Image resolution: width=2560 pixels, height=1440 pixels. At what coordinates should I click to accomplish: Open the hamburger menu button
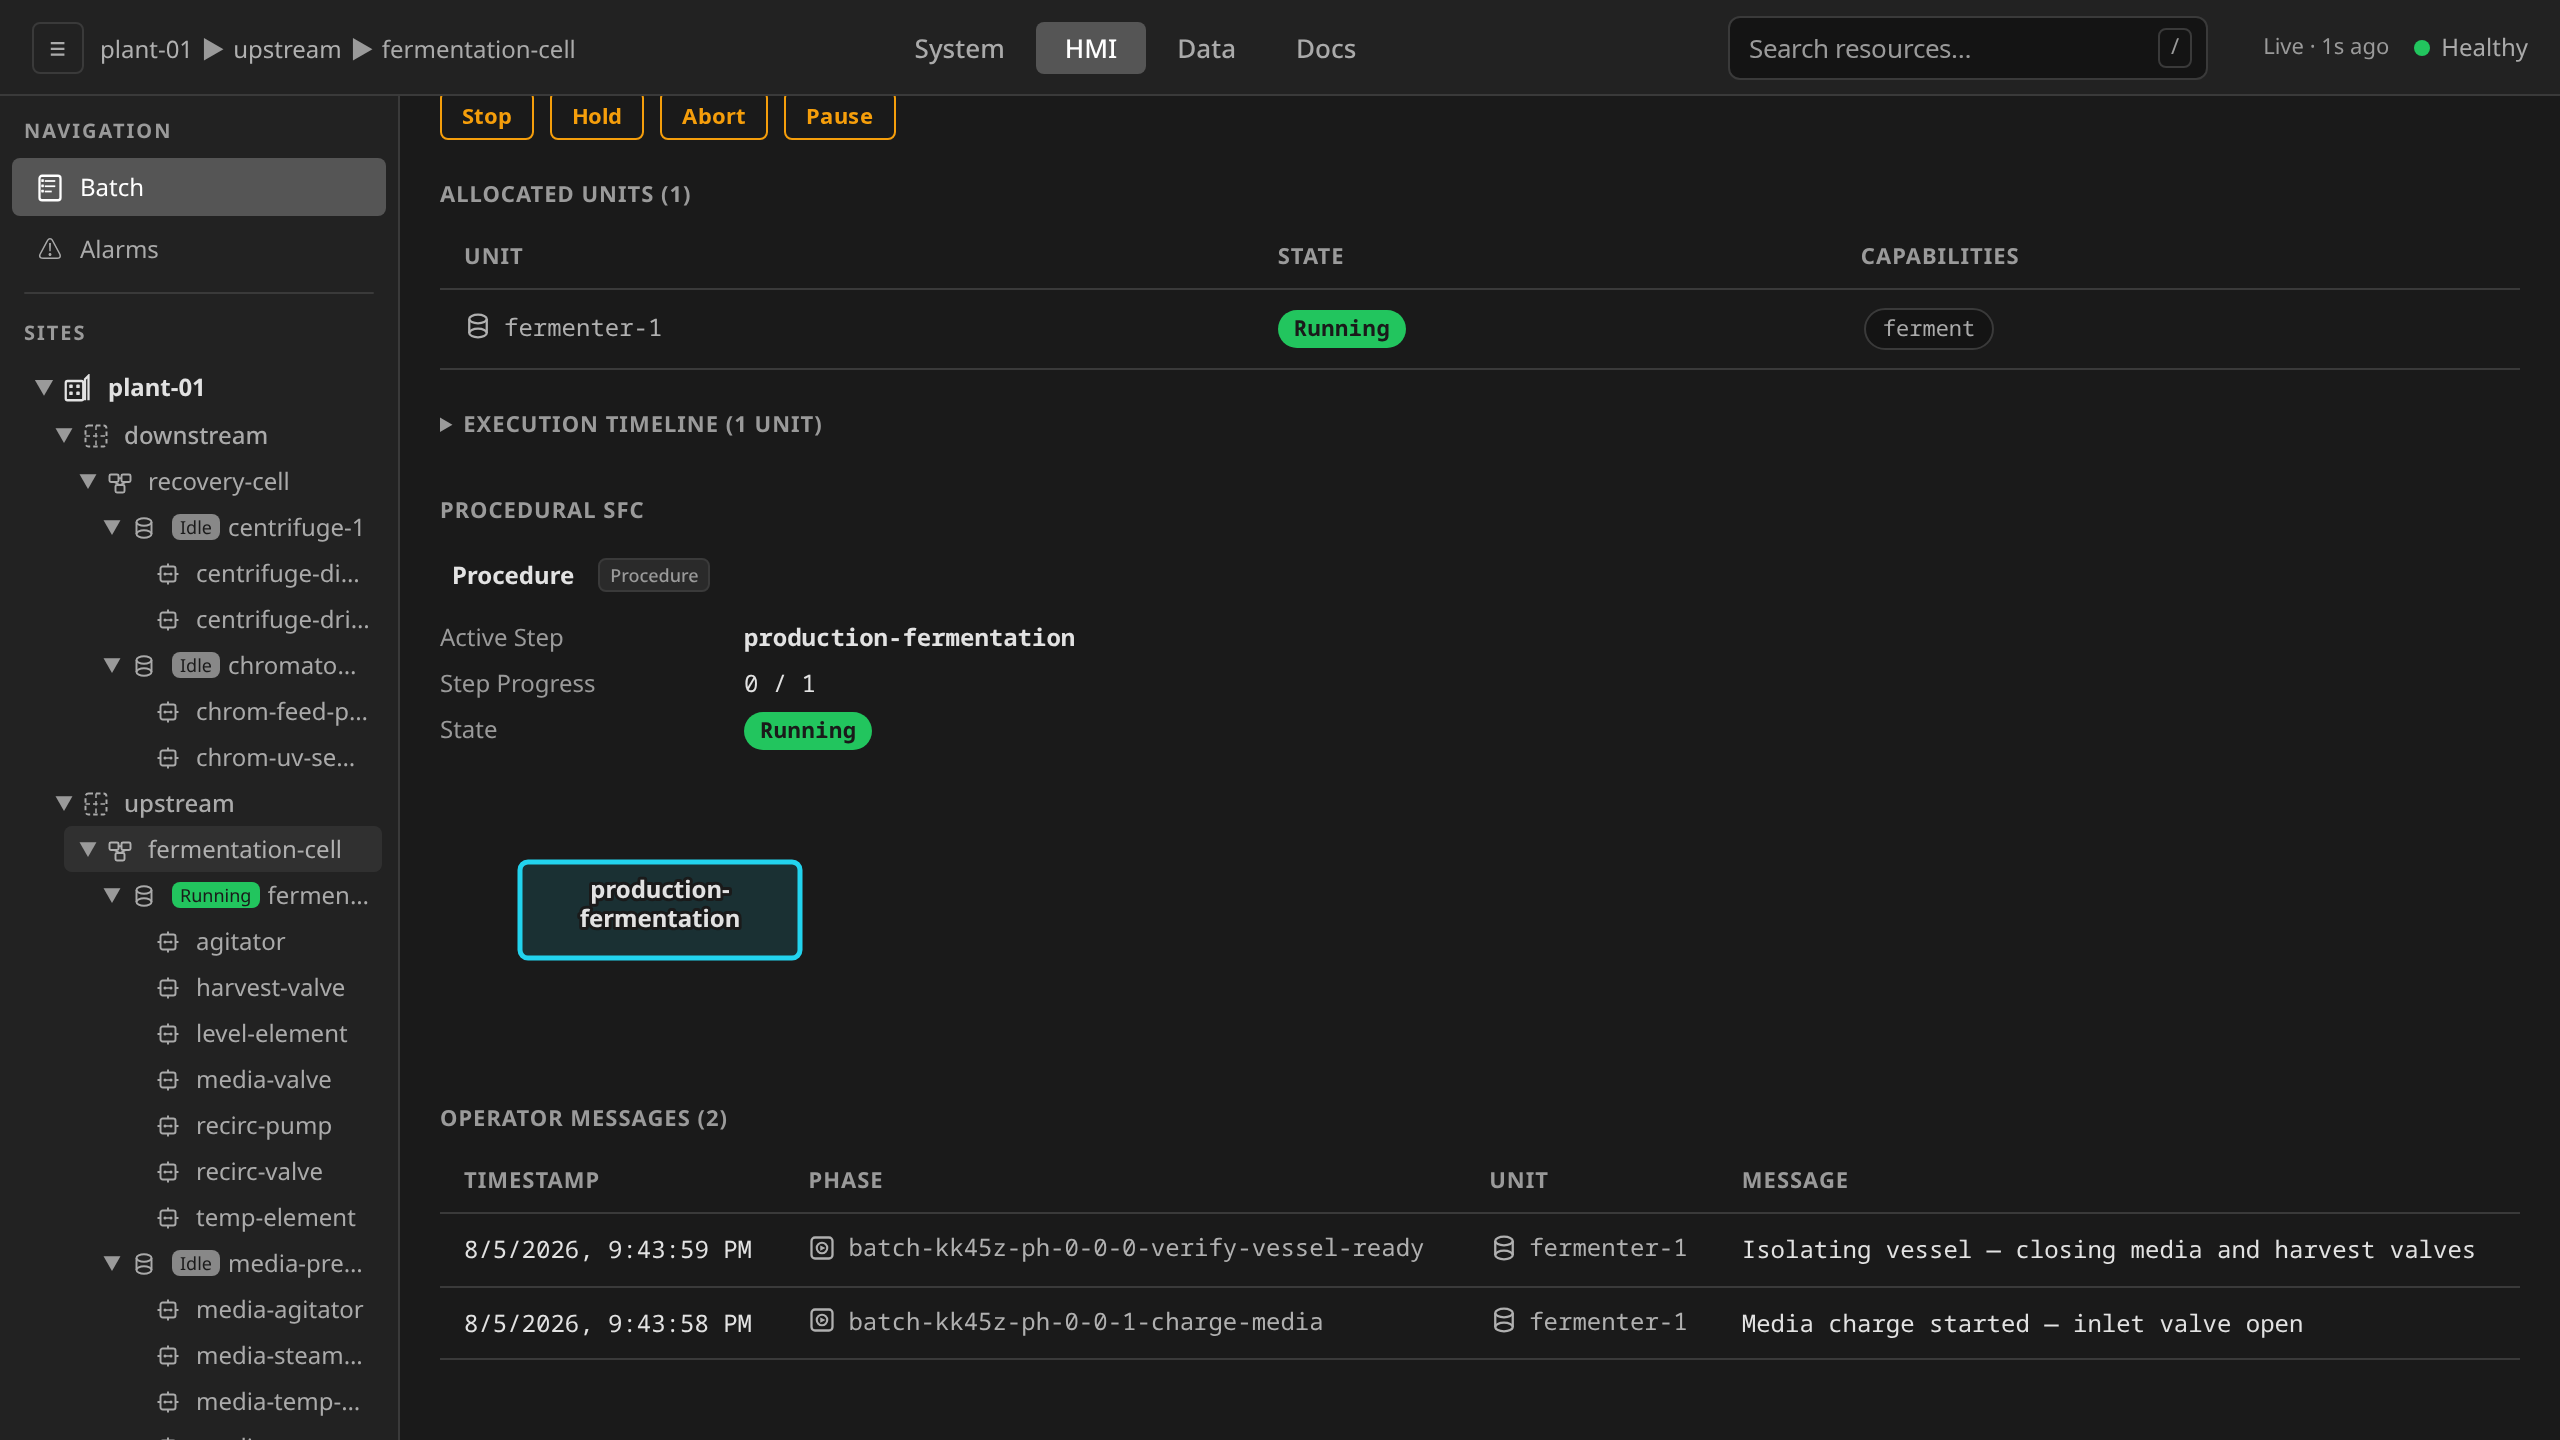point(57,48)
